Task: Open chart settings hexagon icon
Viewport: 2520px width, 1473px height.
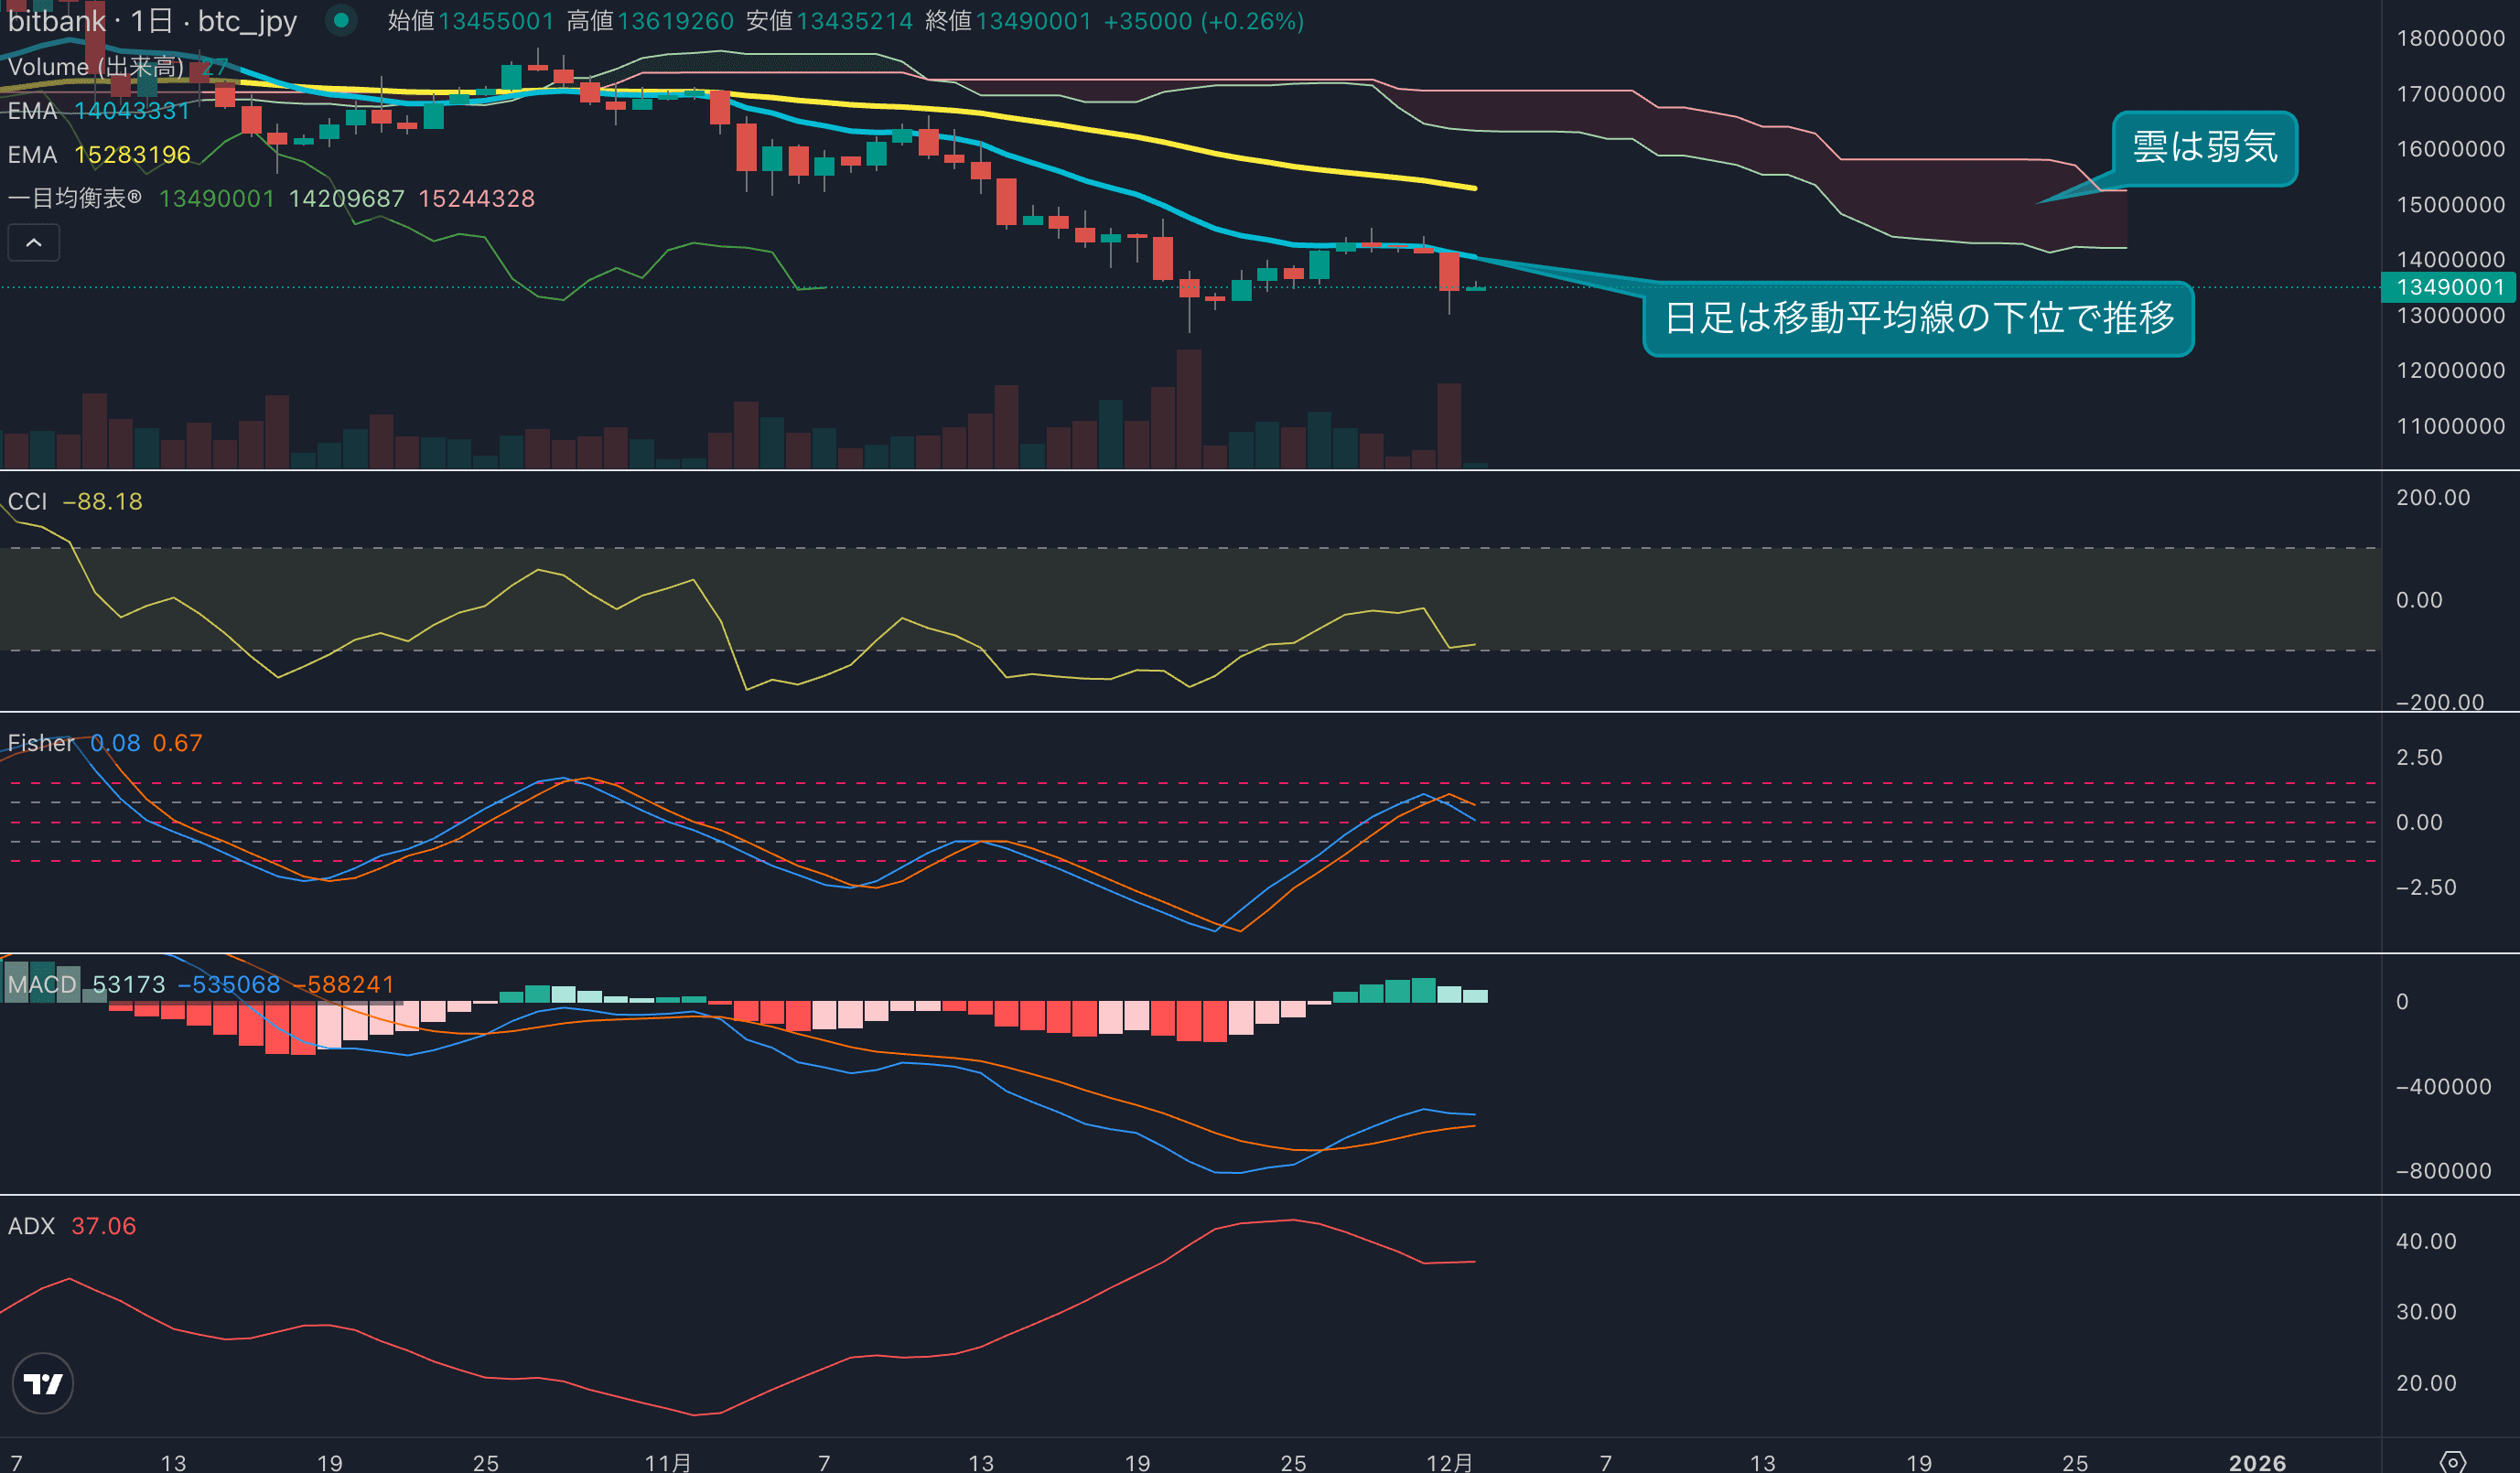Action: pos(2452,1462)
